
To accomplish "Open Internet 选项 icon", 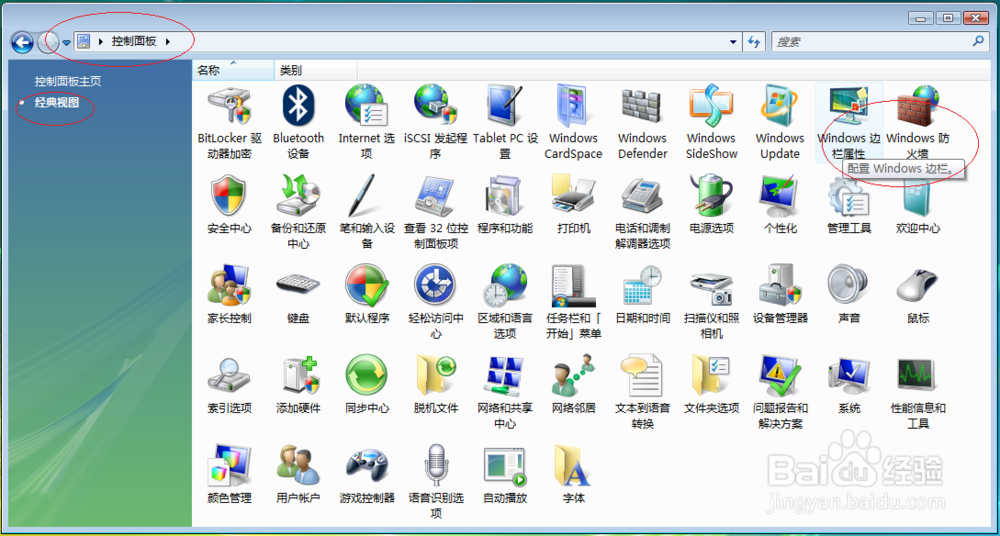I will [367, 105].
